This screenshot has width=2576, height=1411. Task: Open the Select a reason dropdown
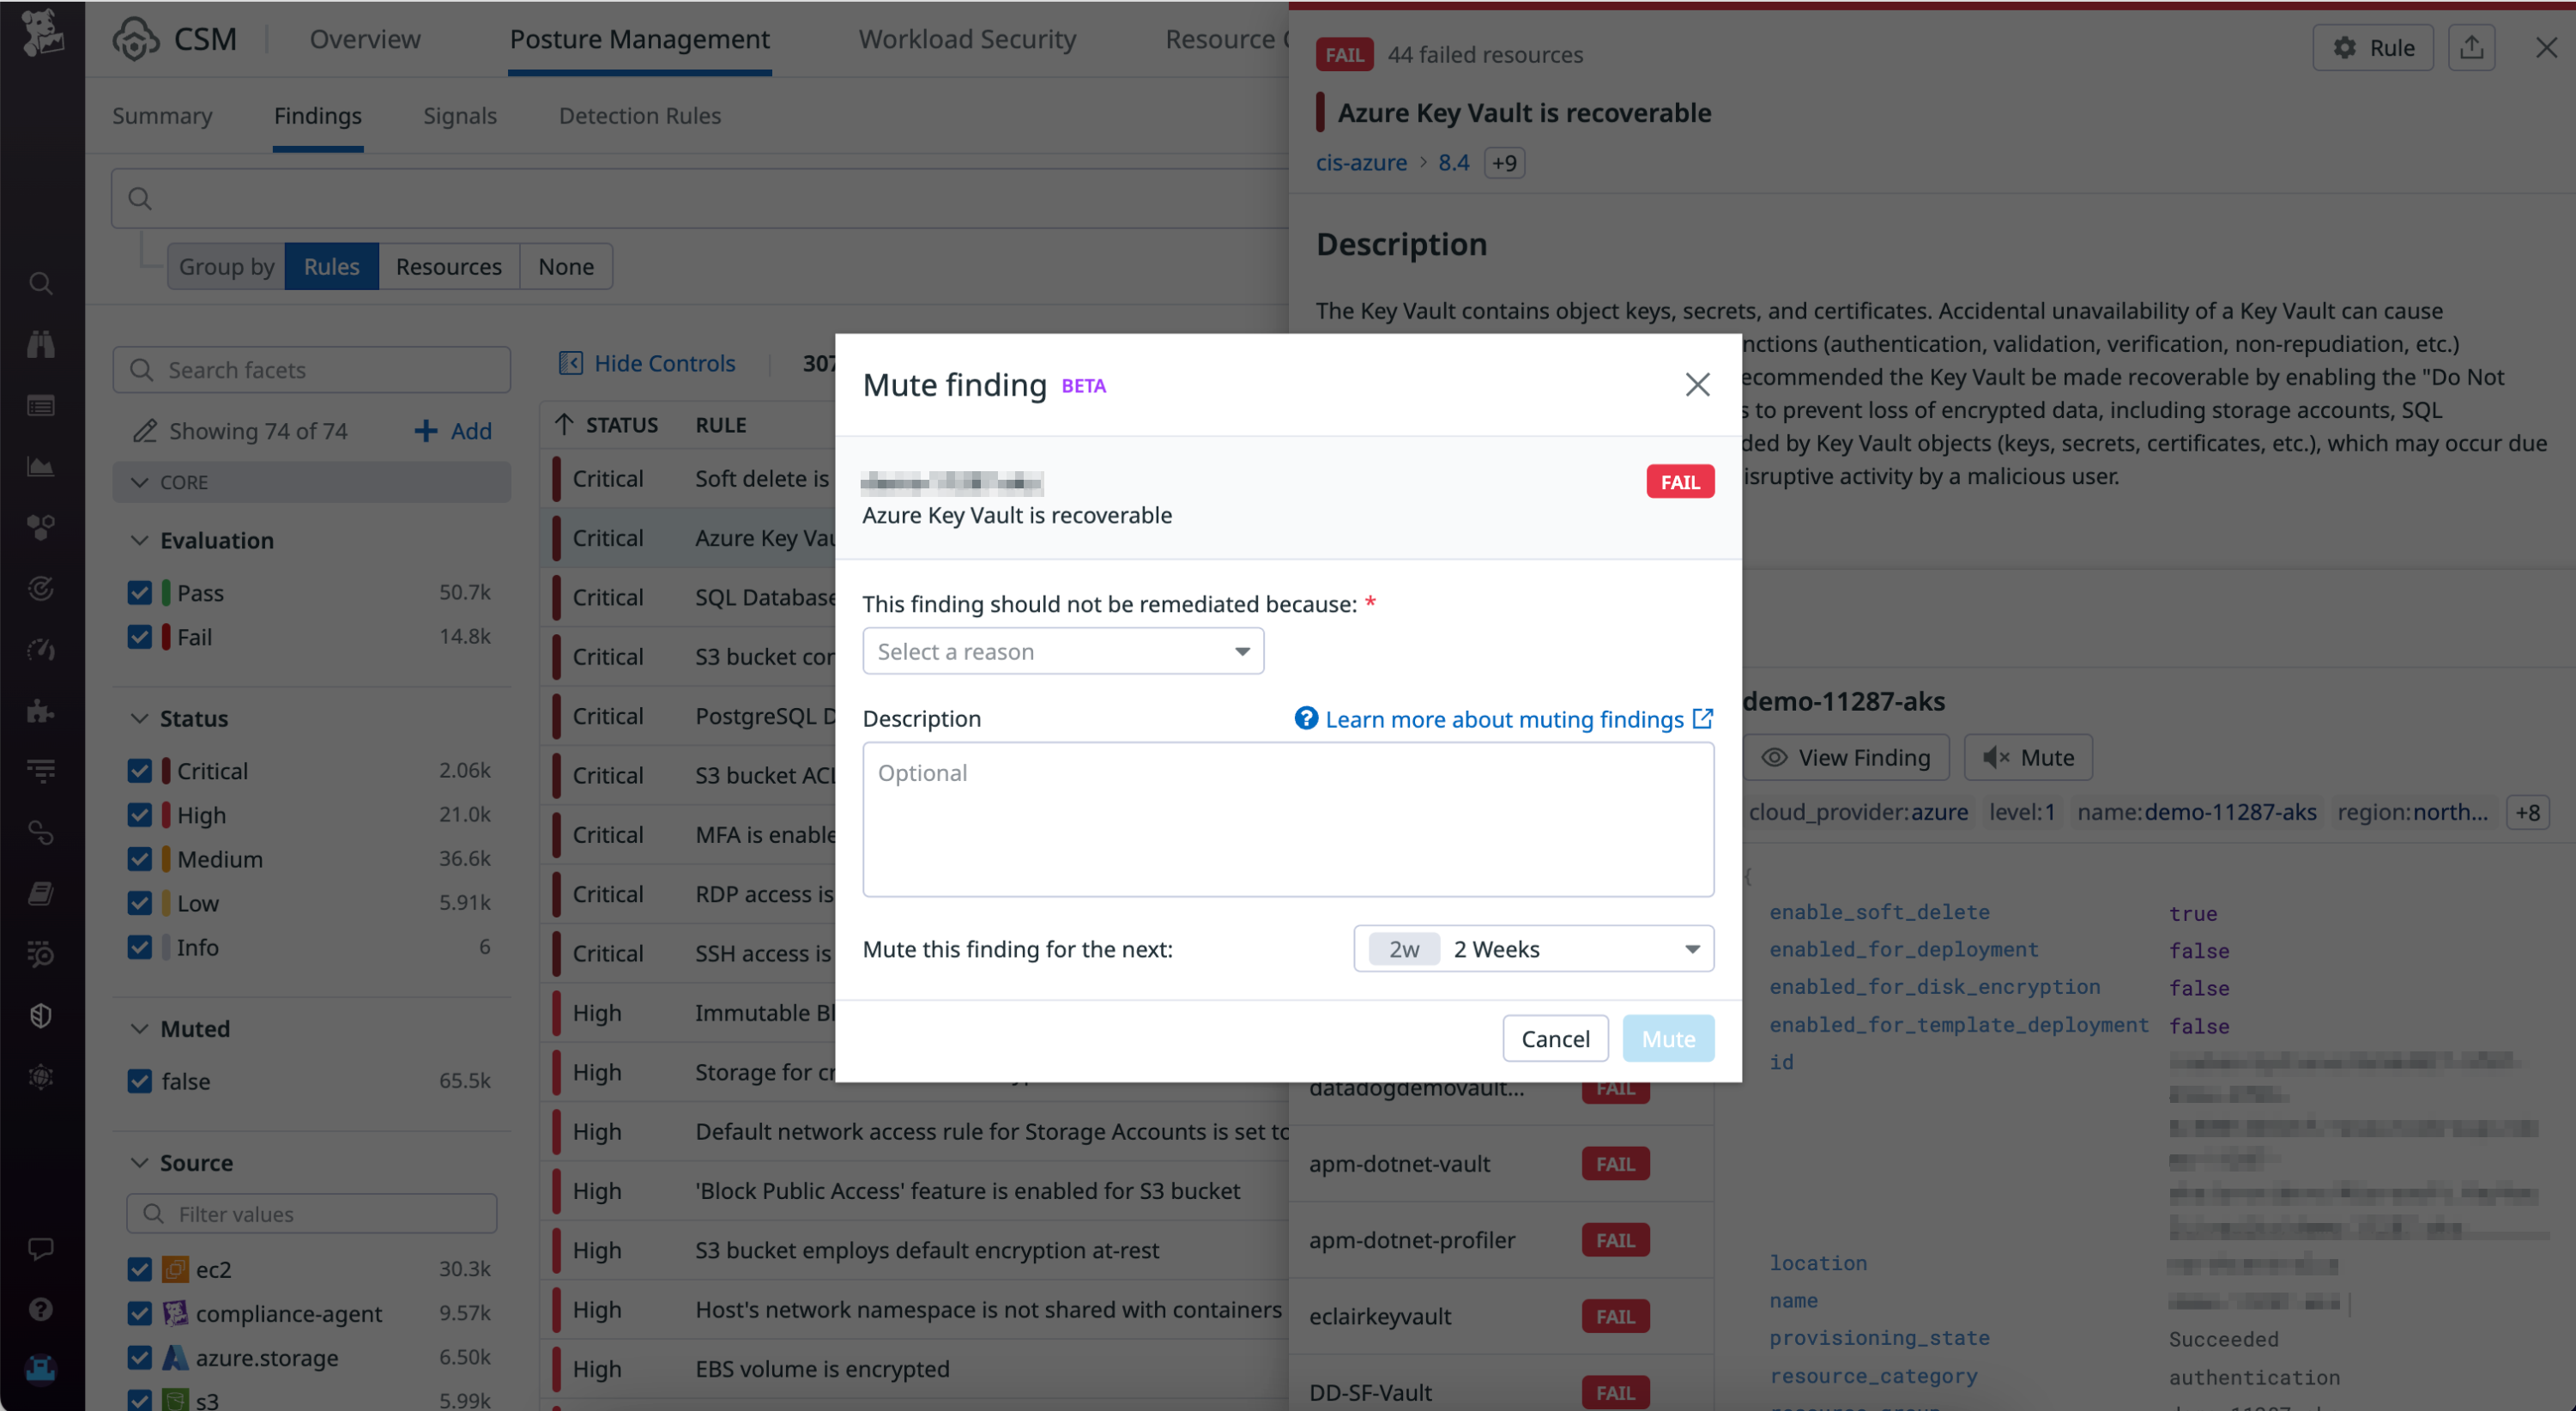pos(1062,652)
